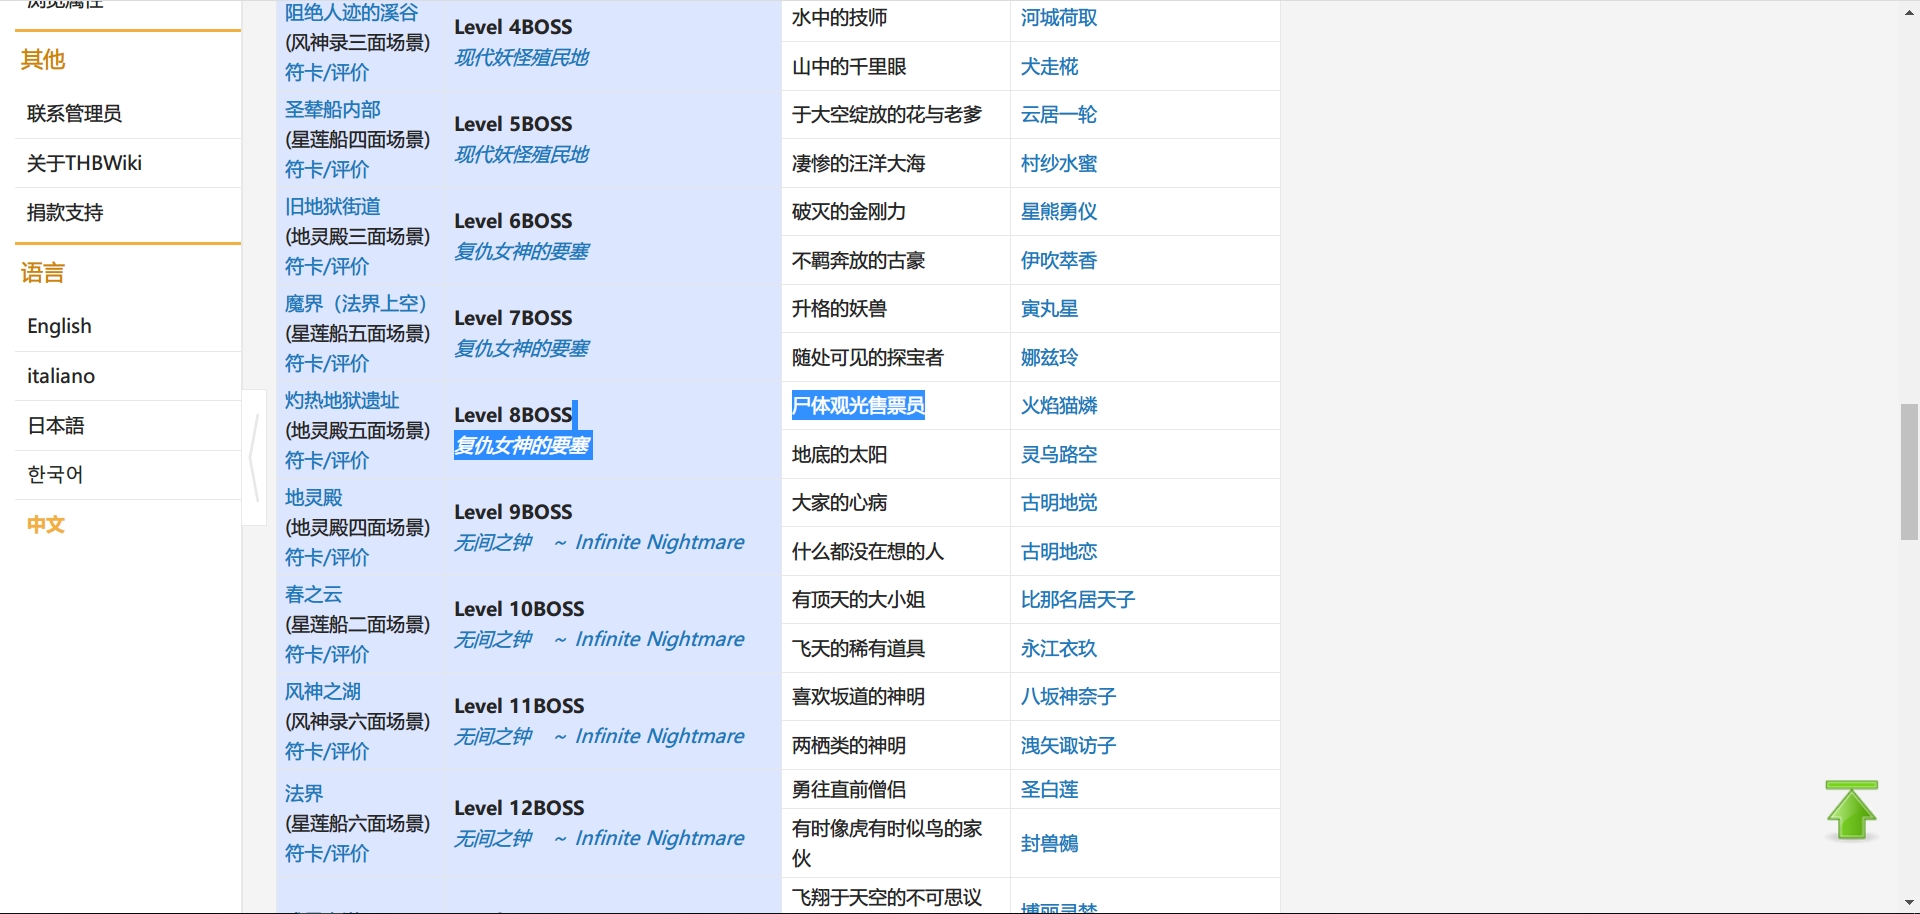
Task: Click the scrollbar up arrow
Action: [x=1909, y=13]
